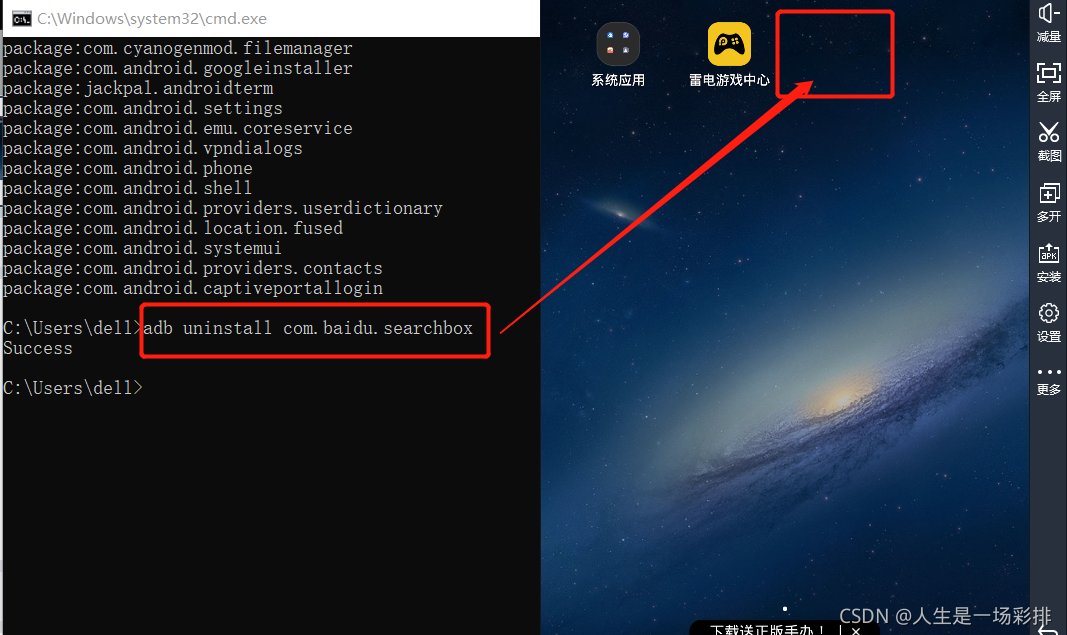Click the cmd.exe window title bar text
Viewport: 1067px width, 635px height.
pos(152,18)
